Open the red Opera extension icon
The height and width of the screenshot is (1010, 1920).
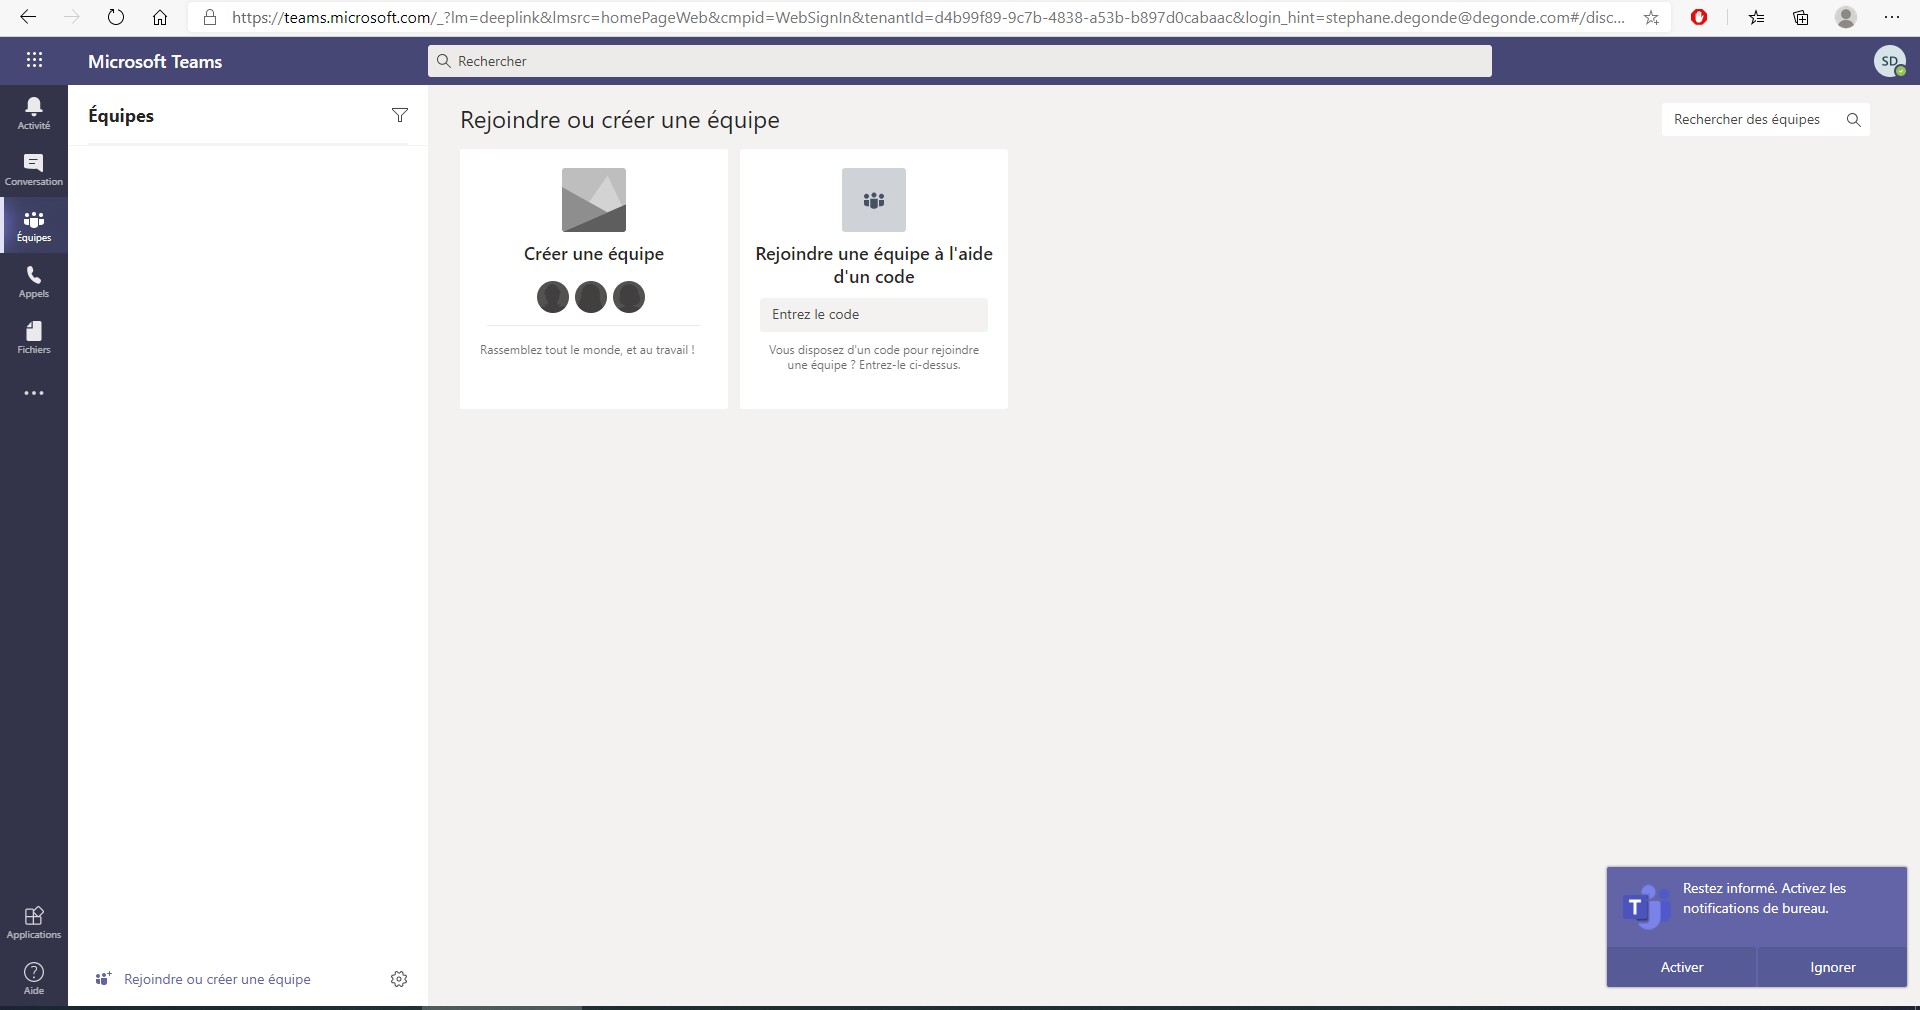[x=1699, y=17]
